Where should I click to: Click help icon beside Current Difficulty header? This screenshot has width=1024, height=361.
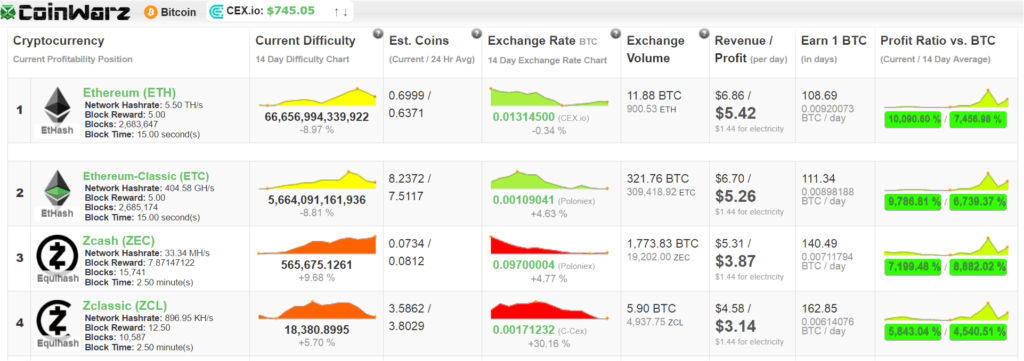coord(377,34)
